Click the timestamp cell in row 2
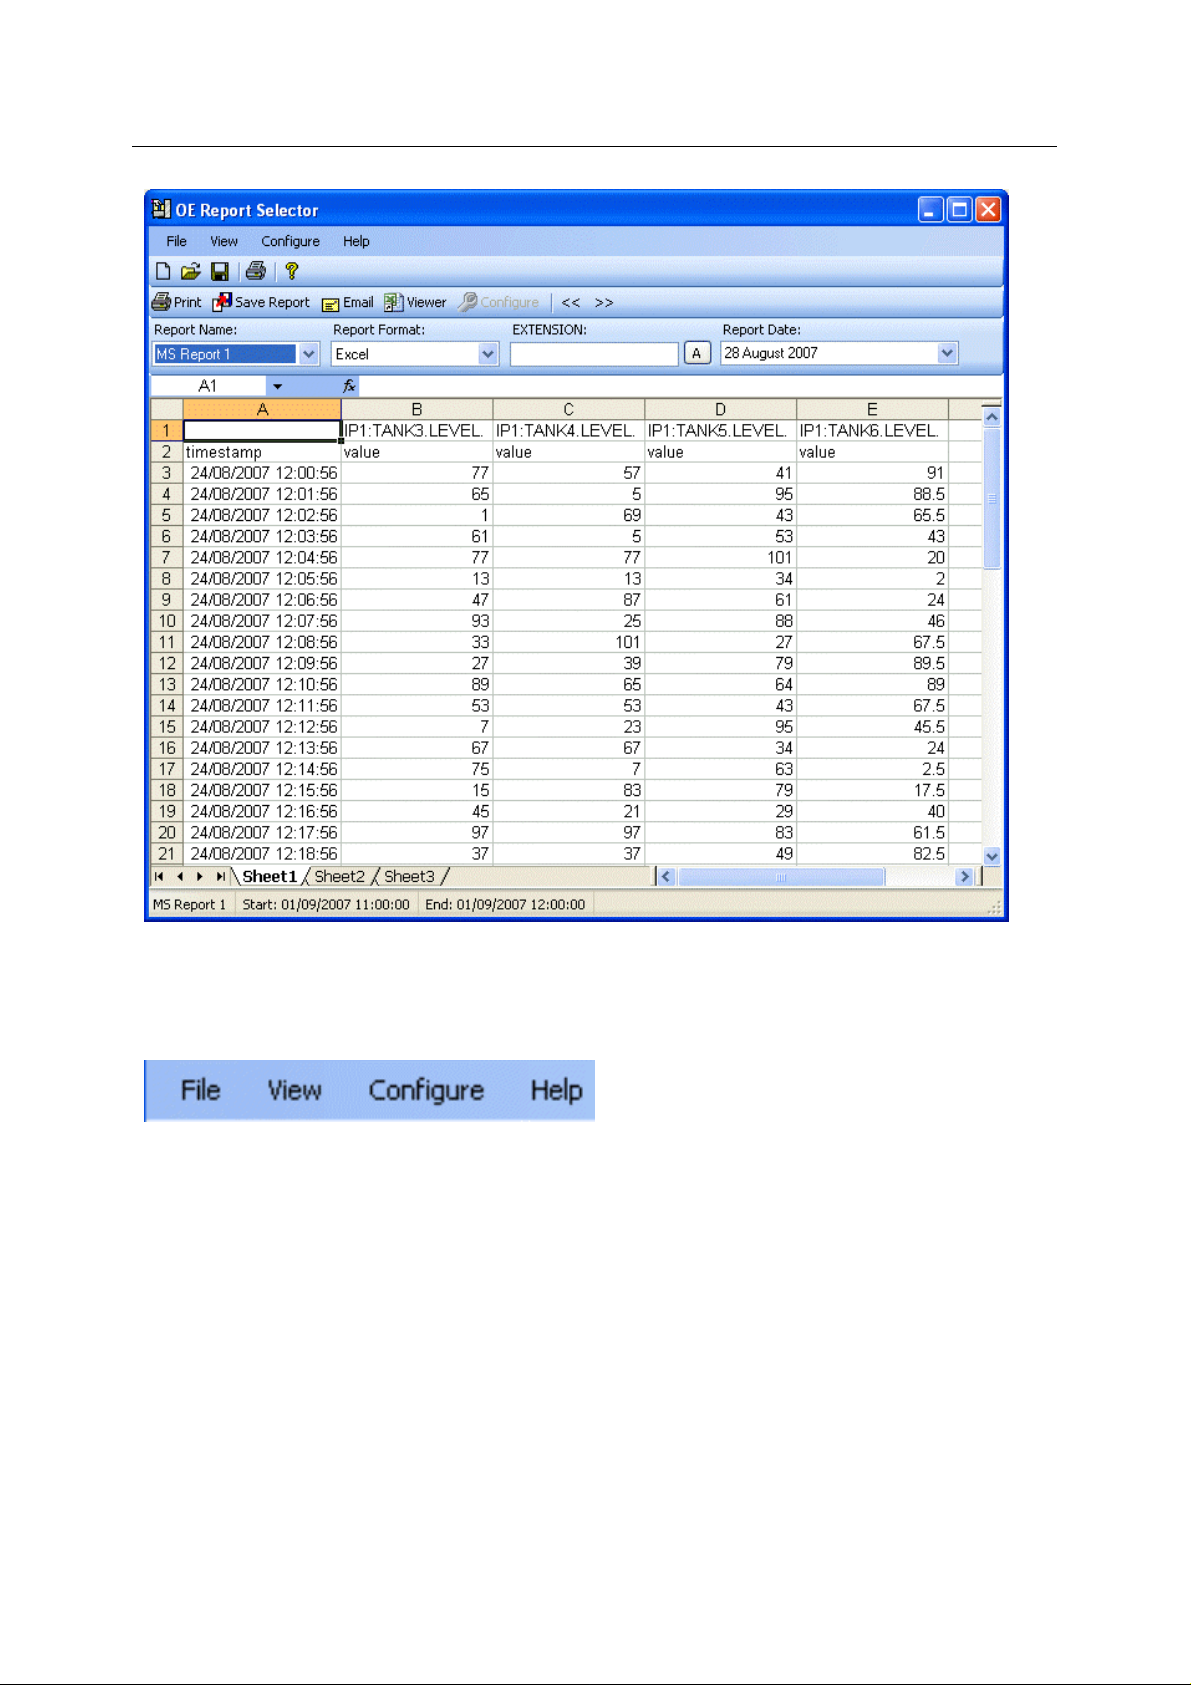 click(262, 452)
